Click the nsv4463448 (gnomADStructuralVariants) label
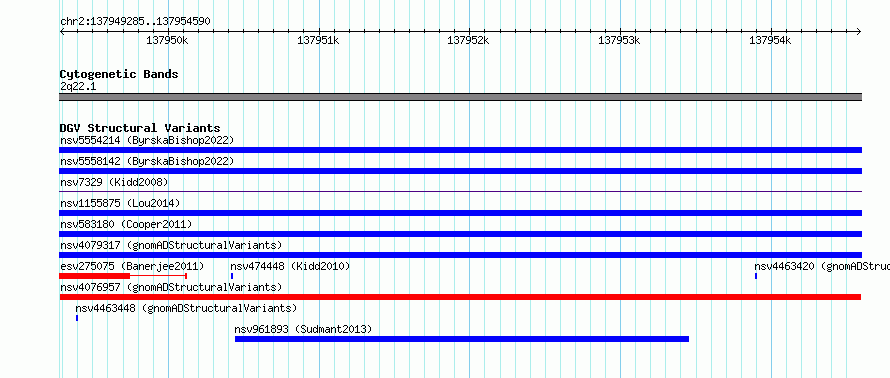The height and width of the screenshot is (378, 890). [186, 308]
